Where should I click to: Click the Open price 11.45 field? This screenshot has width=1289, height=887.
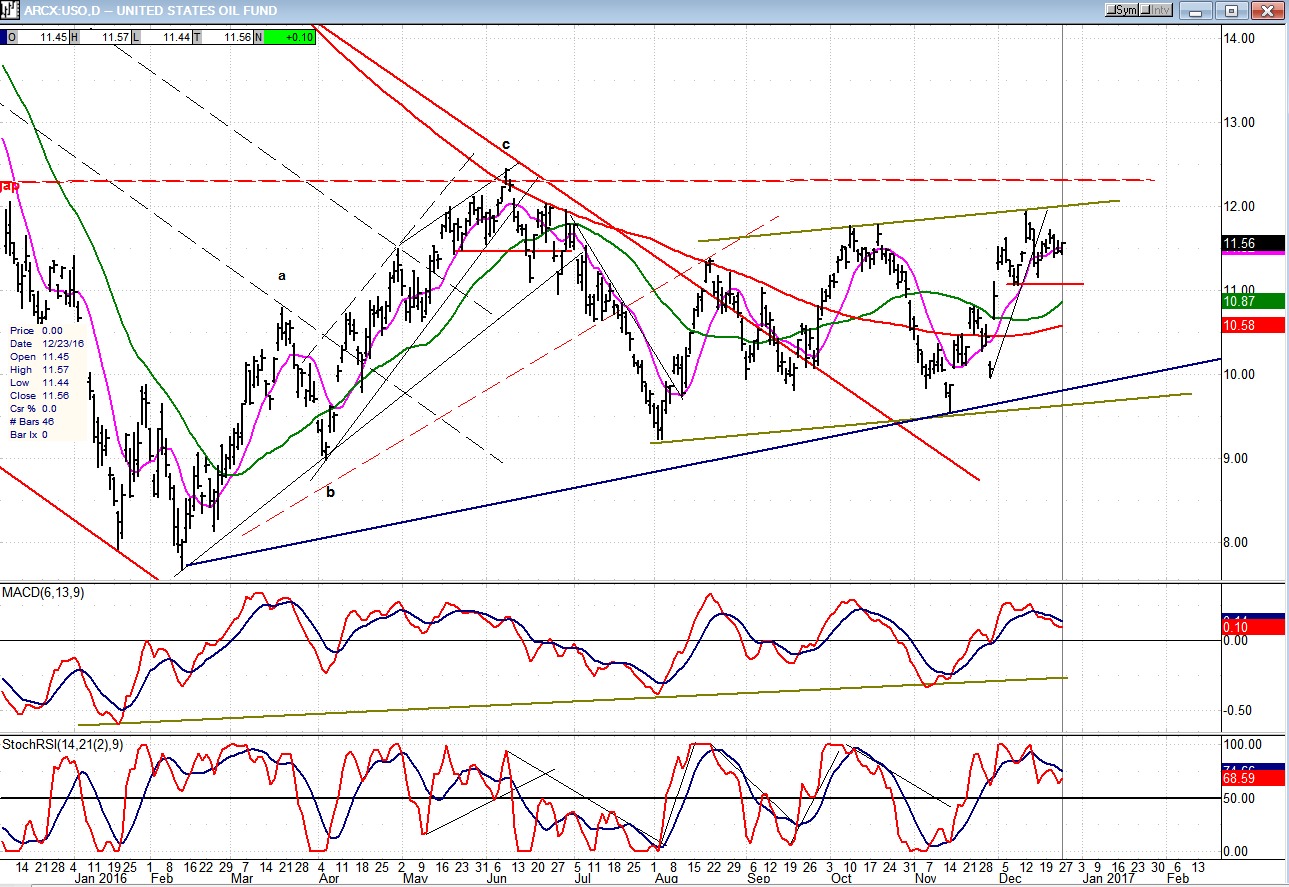(x=46, y=37)
